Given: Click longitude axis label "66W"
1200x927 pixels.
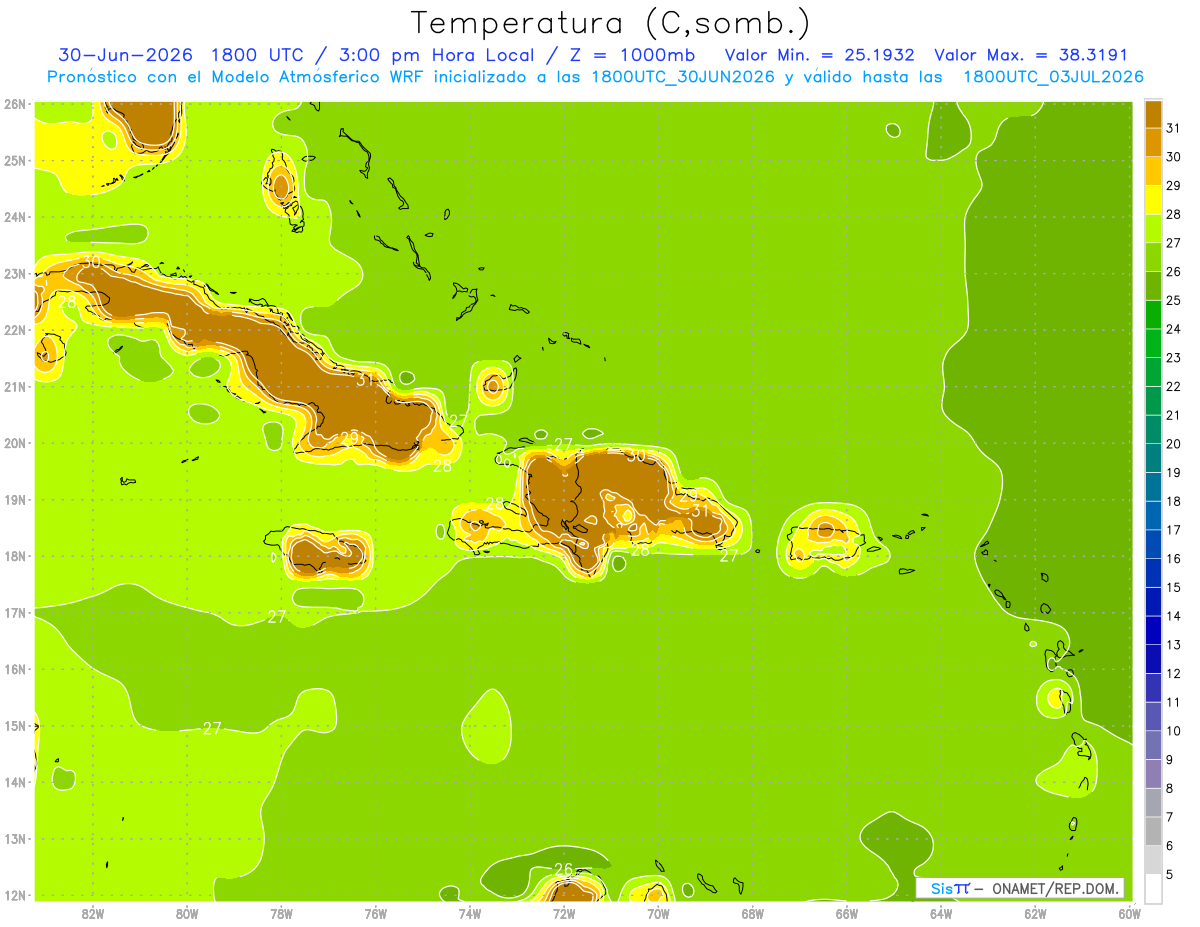Looking at the screenshot, I should [846, 913].
